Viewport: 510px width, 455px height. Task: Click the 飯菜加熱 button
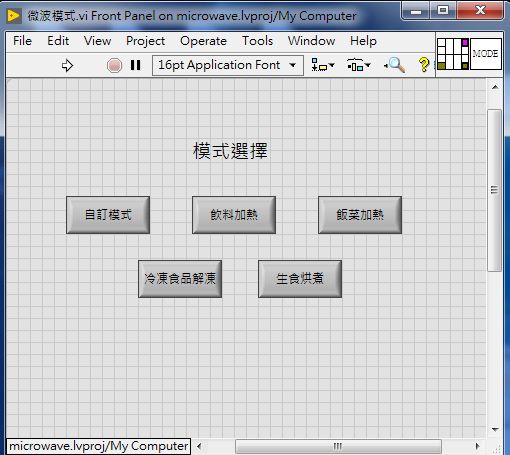[x=360, y=215]
